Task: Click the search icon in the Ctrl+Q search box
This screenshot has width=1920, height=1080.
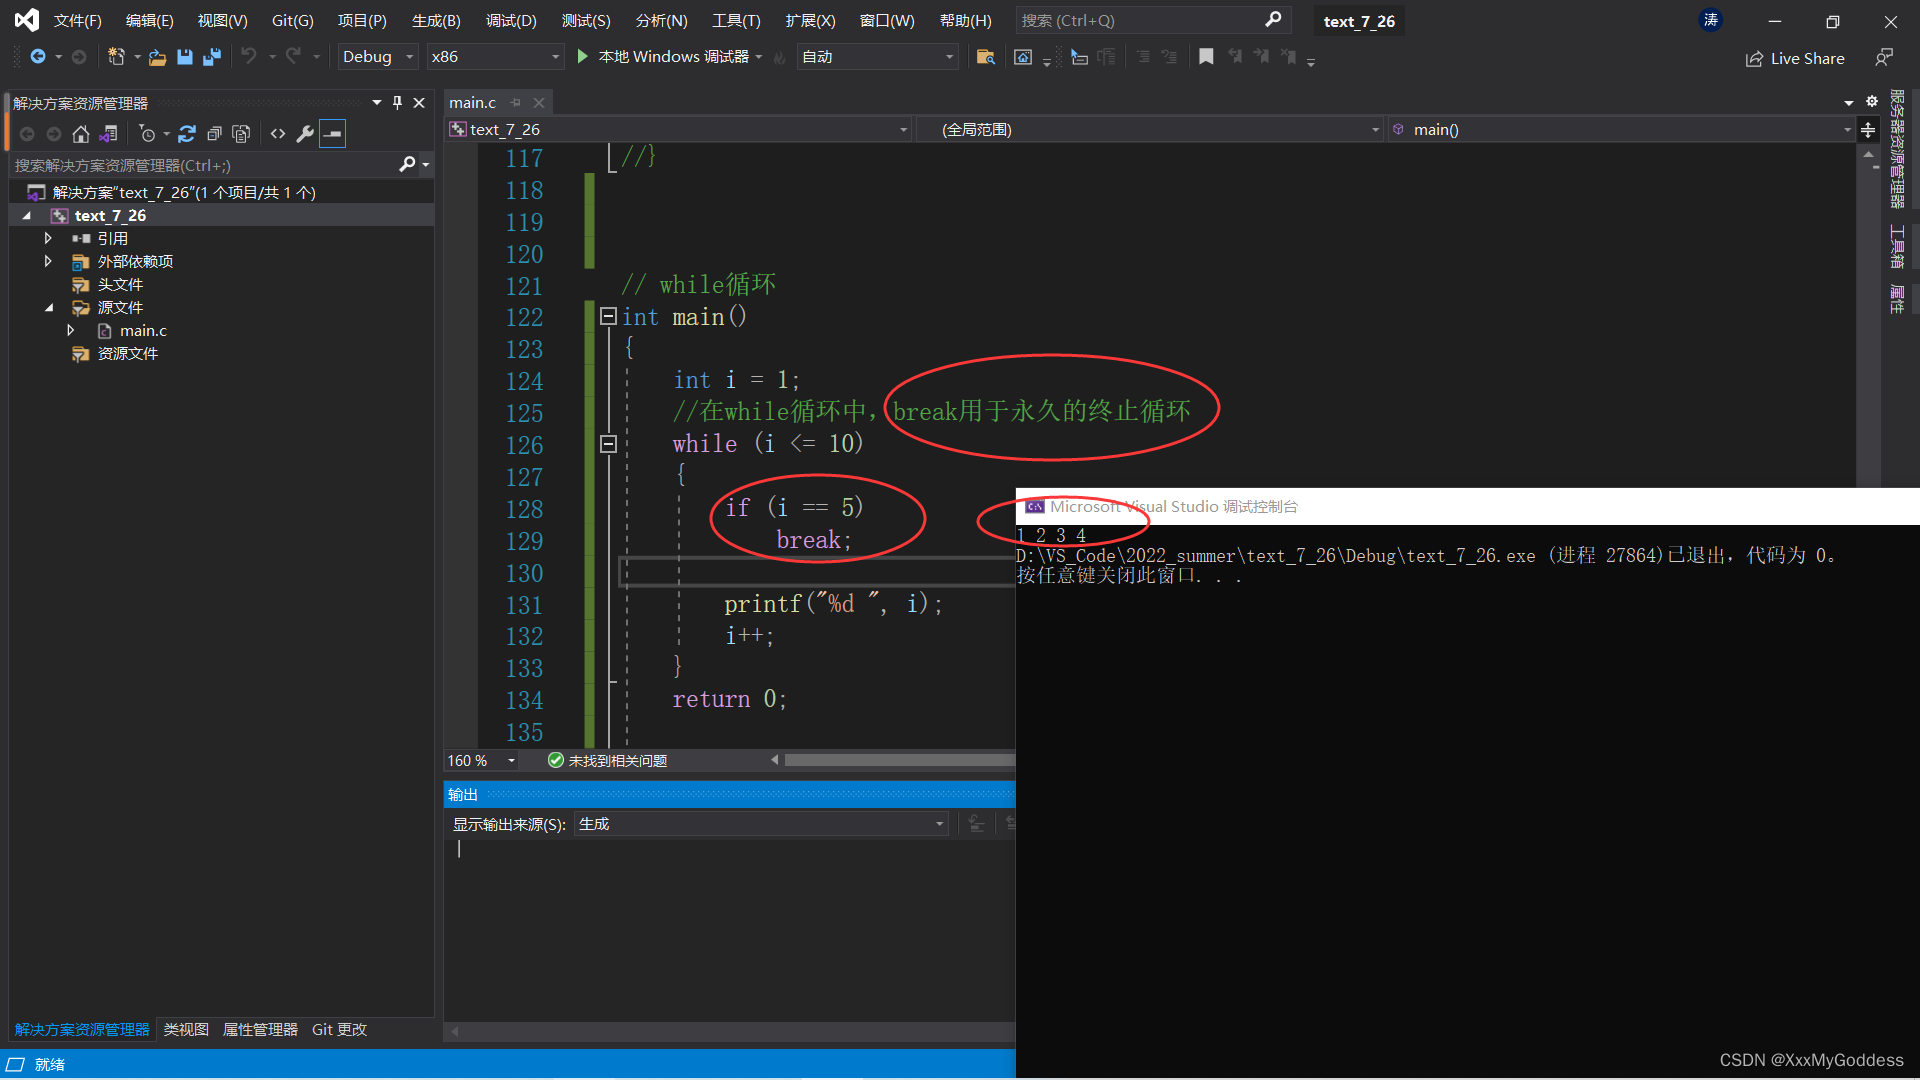Action: [x=1273, y=20]
